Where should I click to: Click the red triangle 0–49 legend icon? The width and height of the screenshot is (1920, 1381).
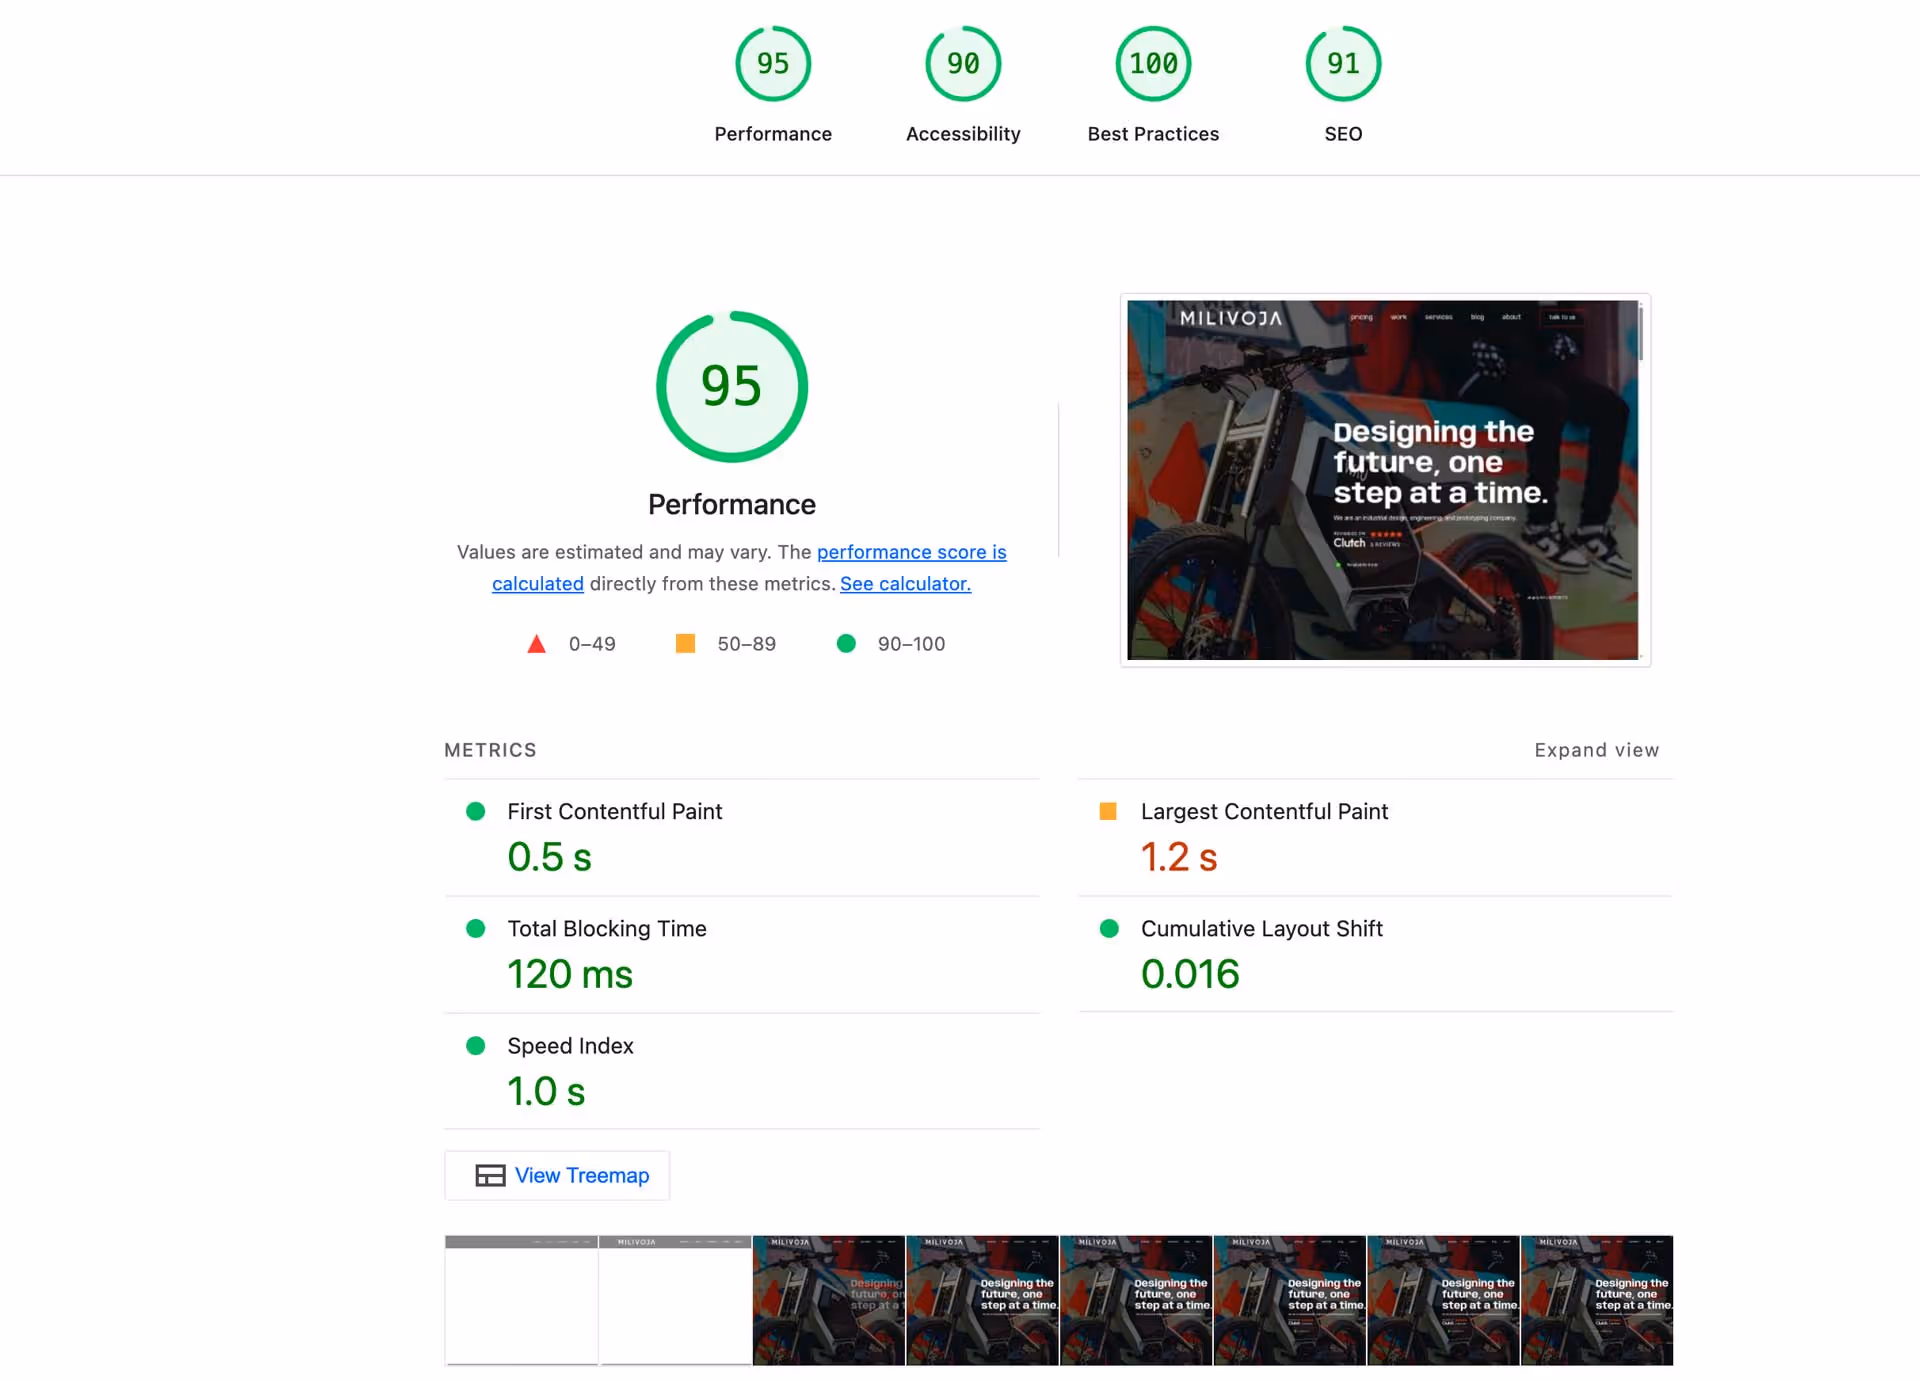tap(536, 644)
